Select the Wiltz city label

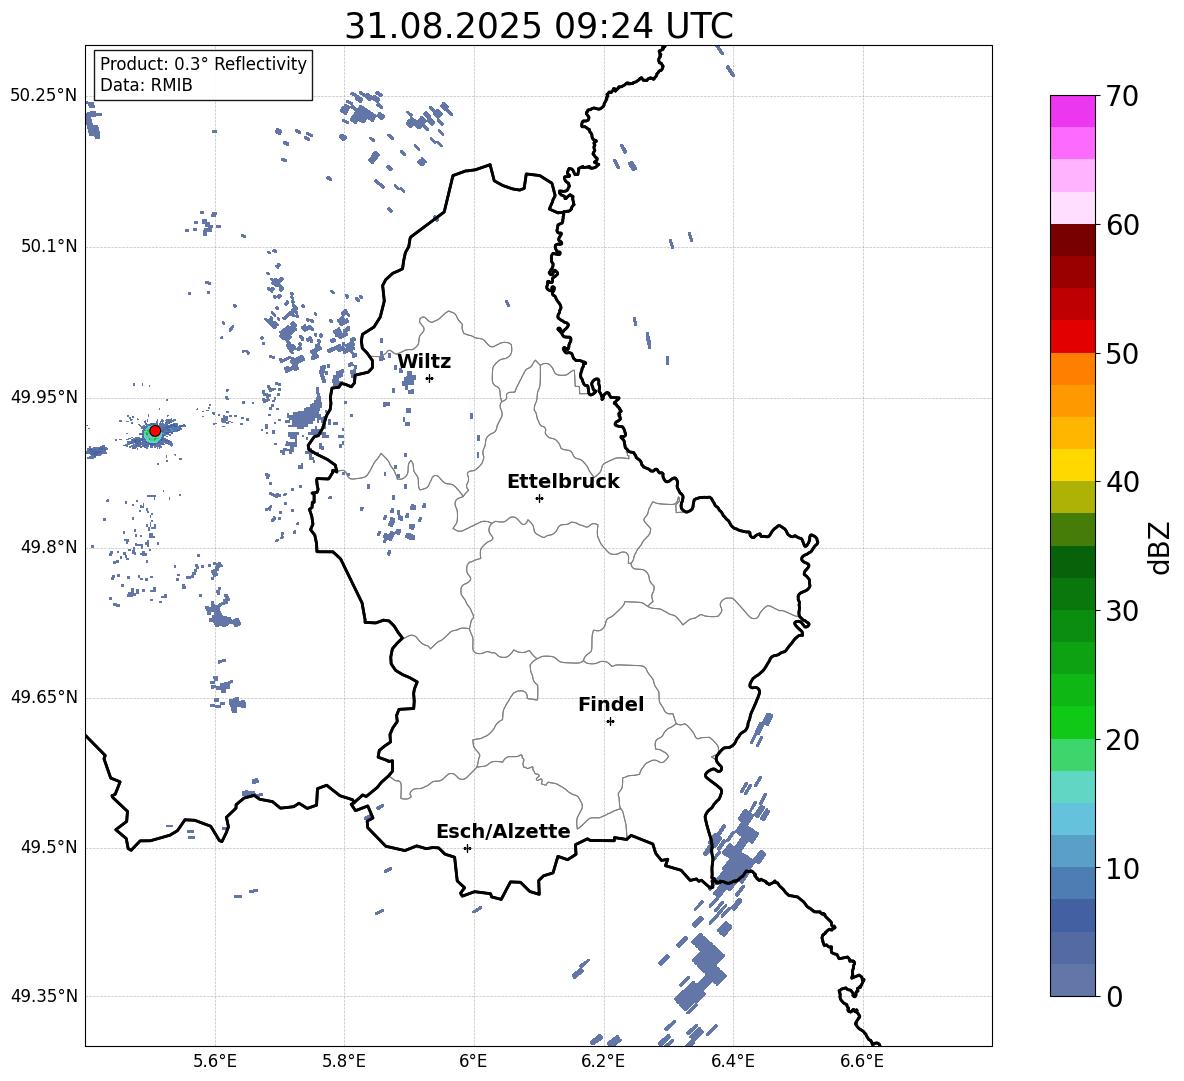tap(424, 362)
